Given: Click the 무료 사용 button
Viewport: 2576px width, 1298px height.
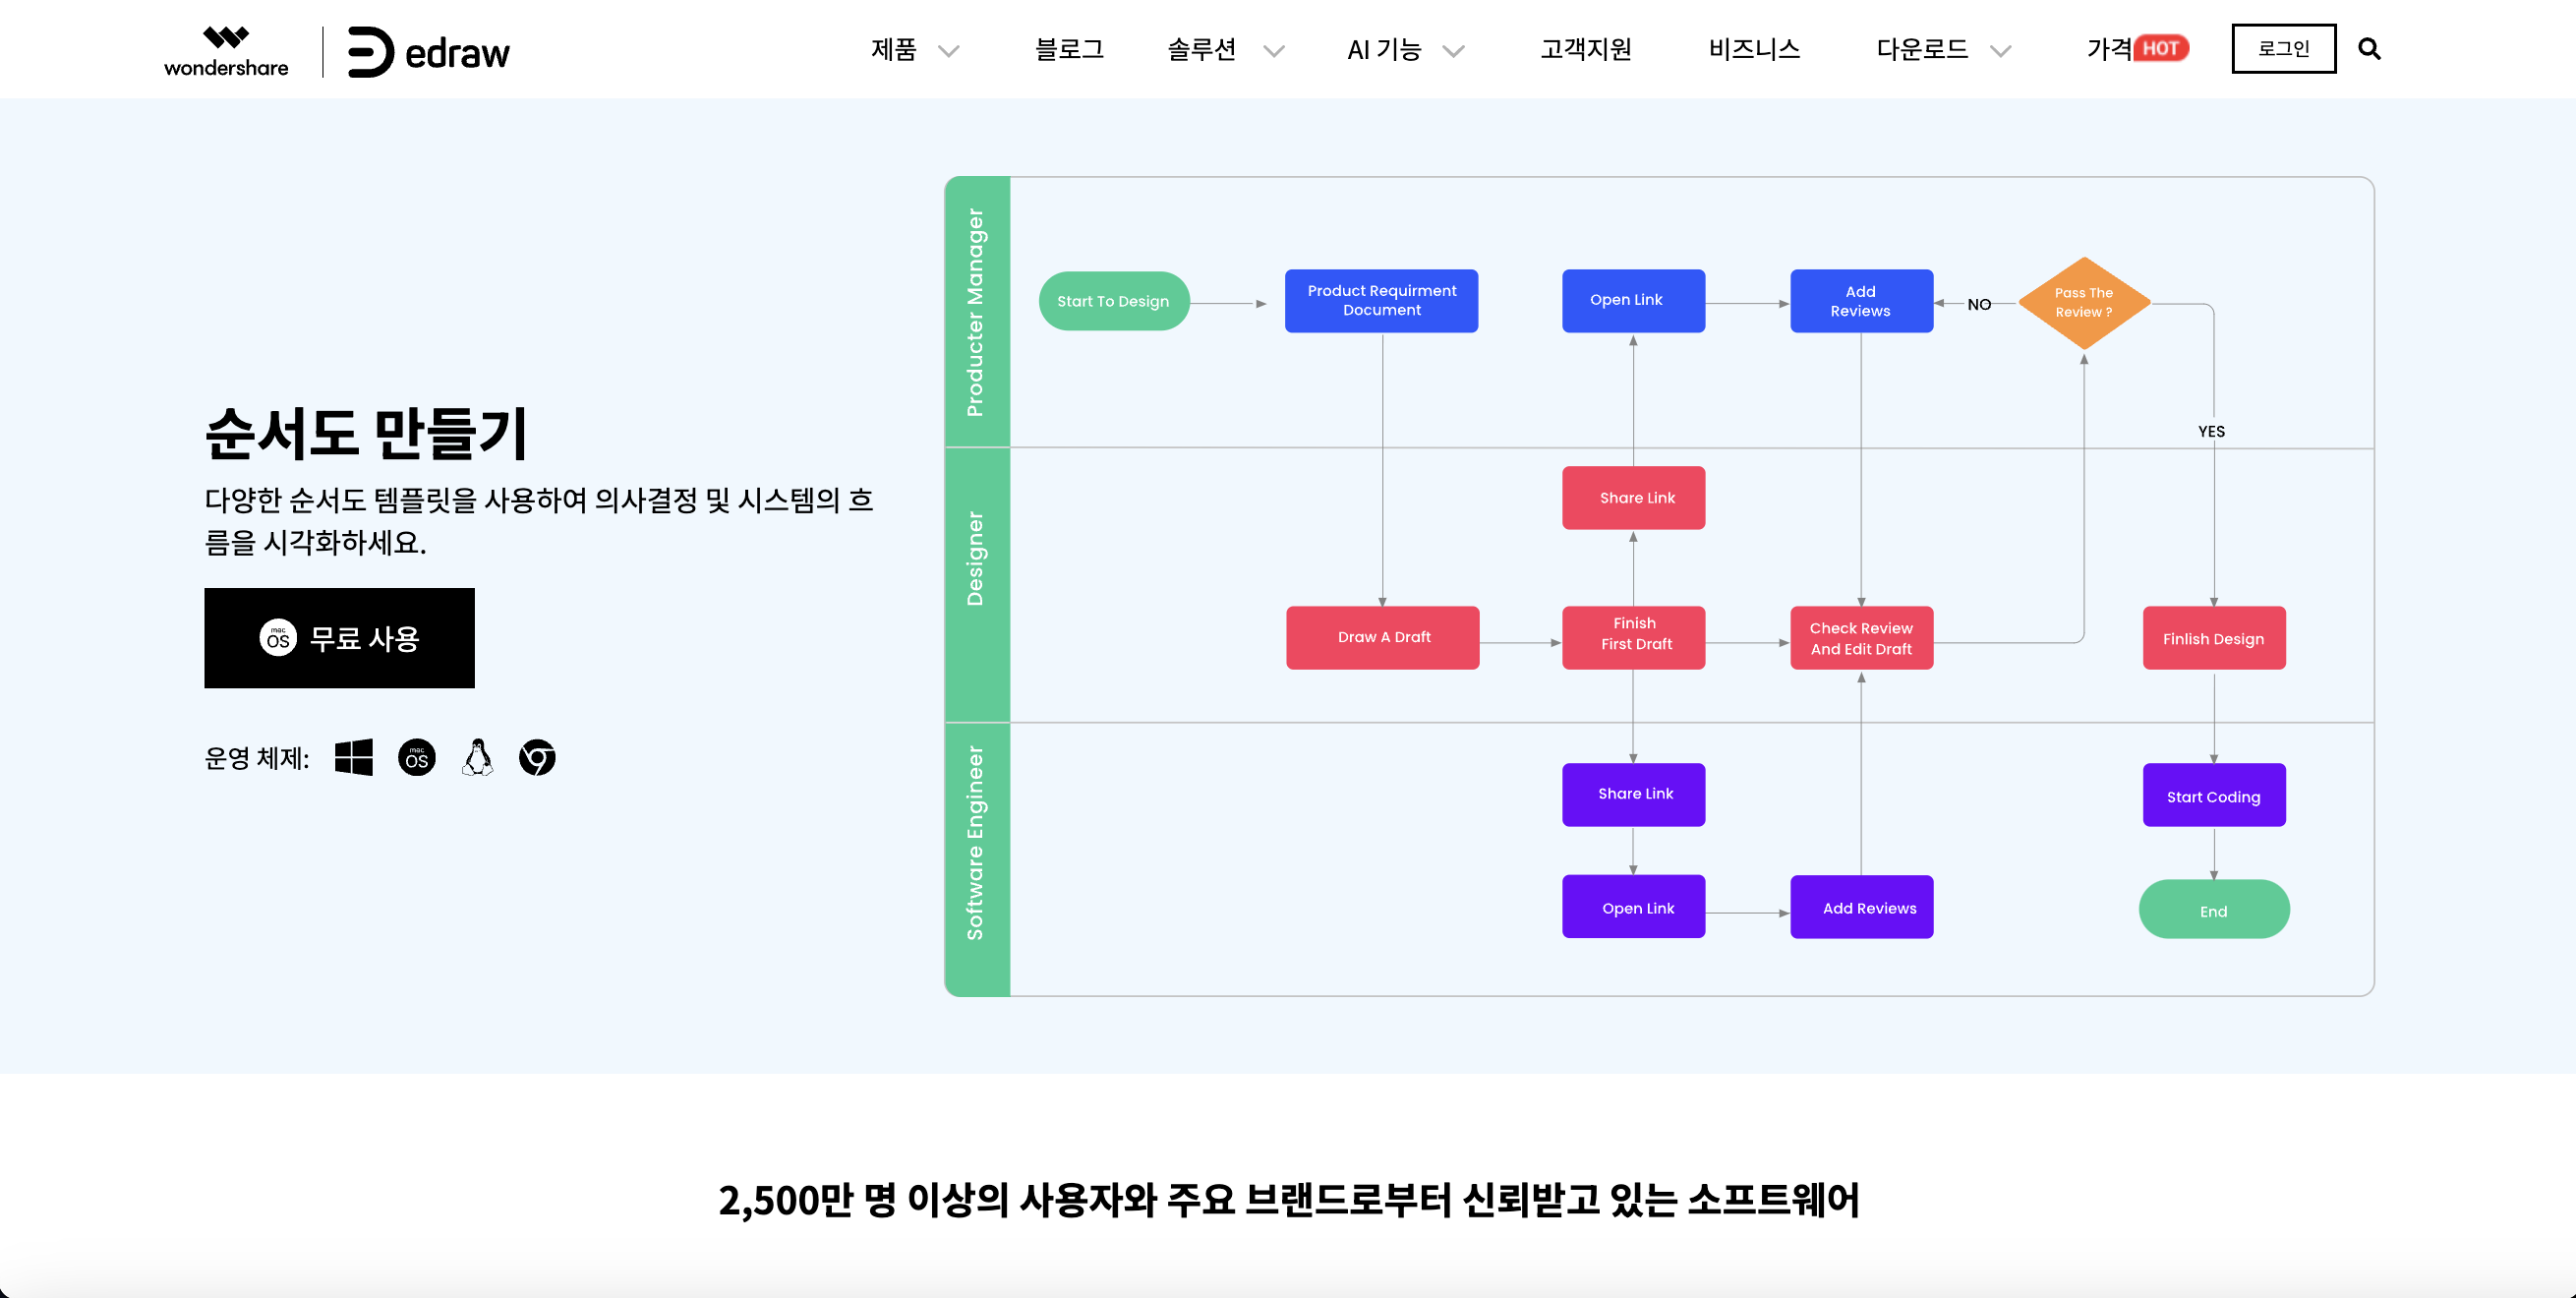Looking at the screenshot, I should (x=339, y=637).
